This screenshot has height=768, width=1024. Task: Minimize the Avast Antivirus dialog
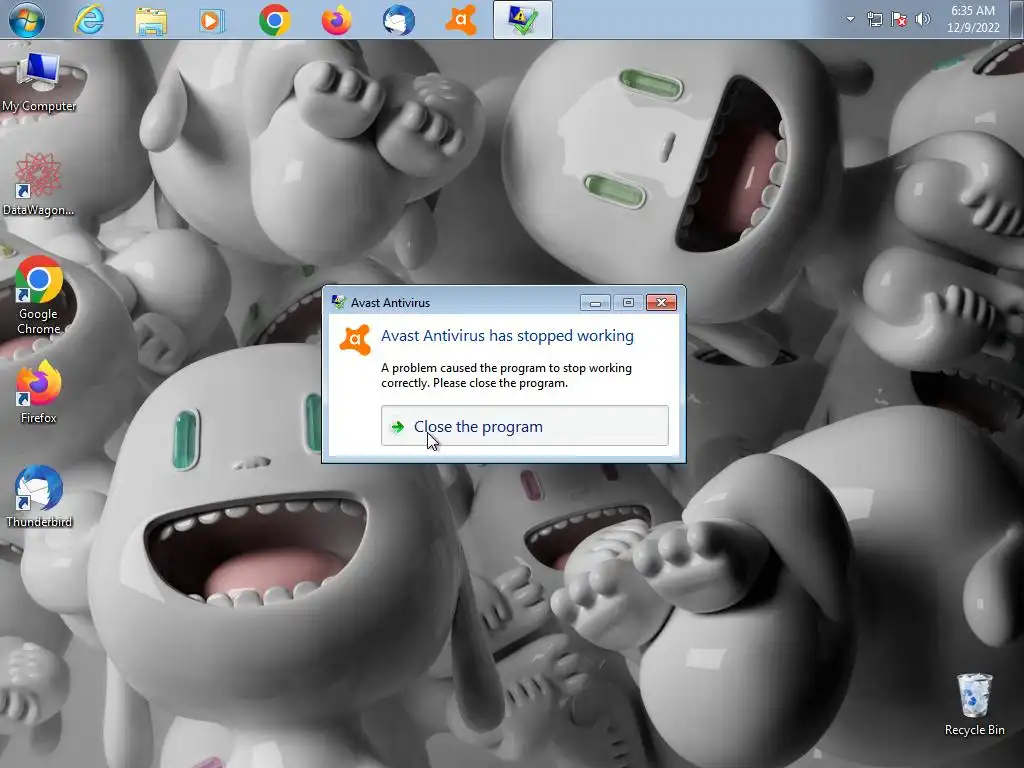[x=595, y=302]
